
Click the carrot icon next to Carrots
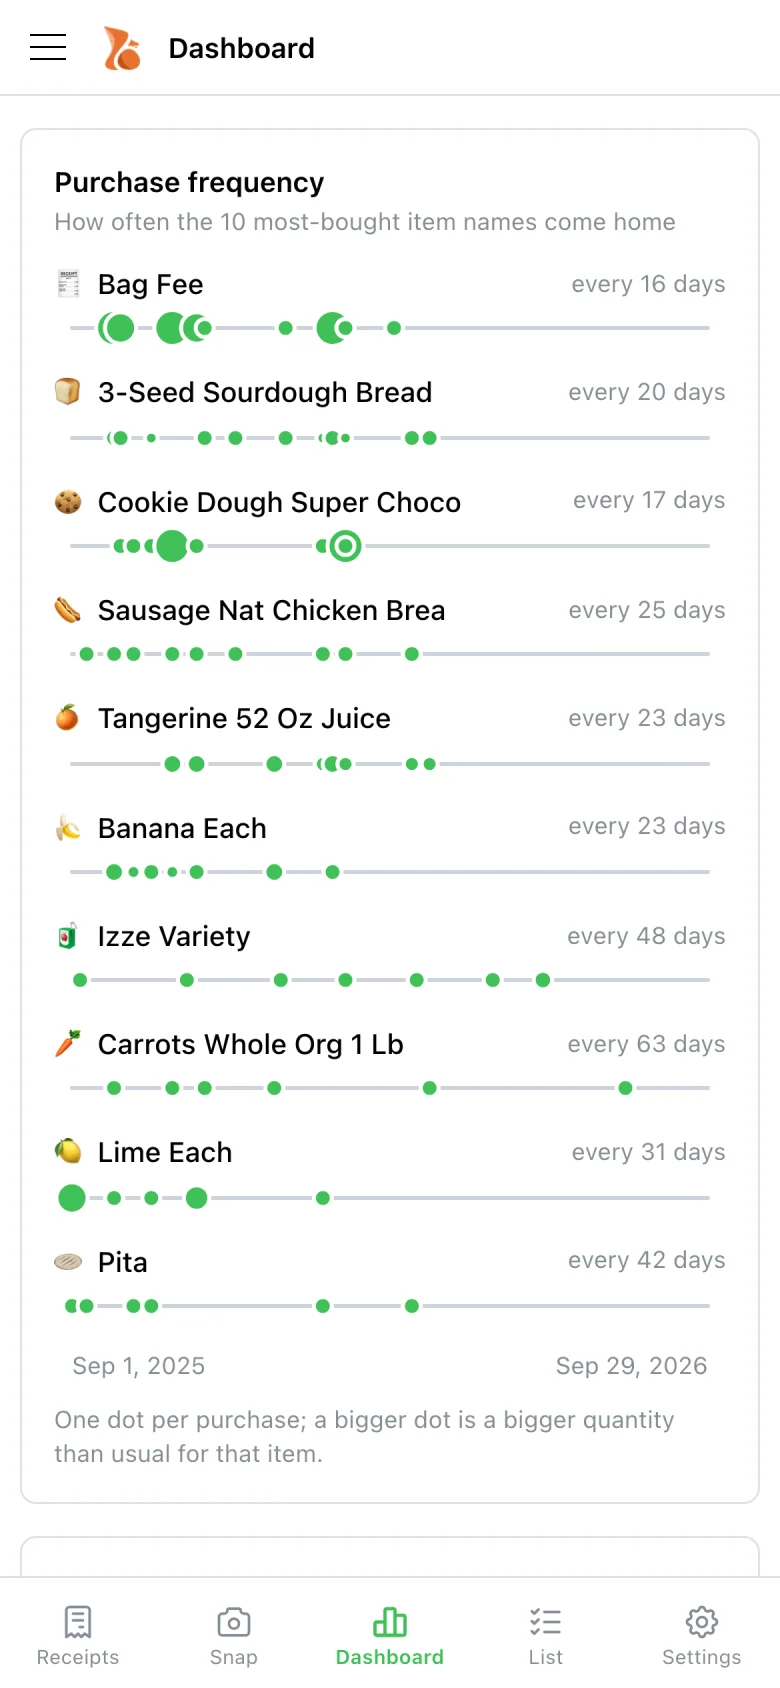pos(68,1044)
